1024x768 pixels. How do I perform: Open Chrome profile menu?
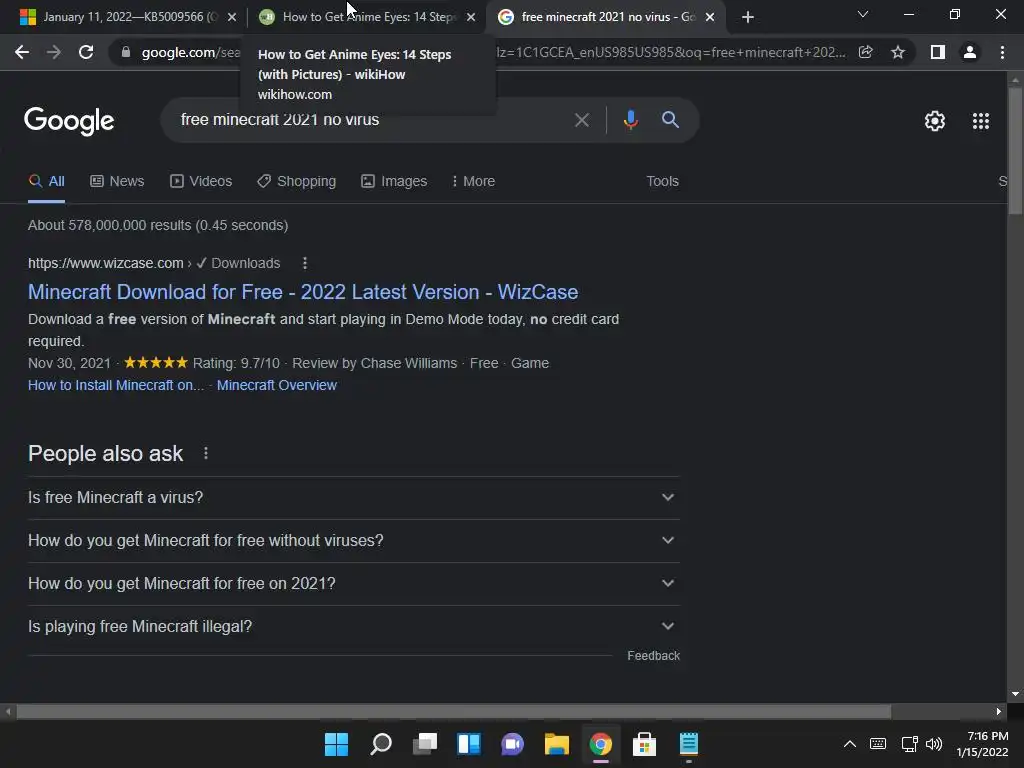(x=970, y=52)
